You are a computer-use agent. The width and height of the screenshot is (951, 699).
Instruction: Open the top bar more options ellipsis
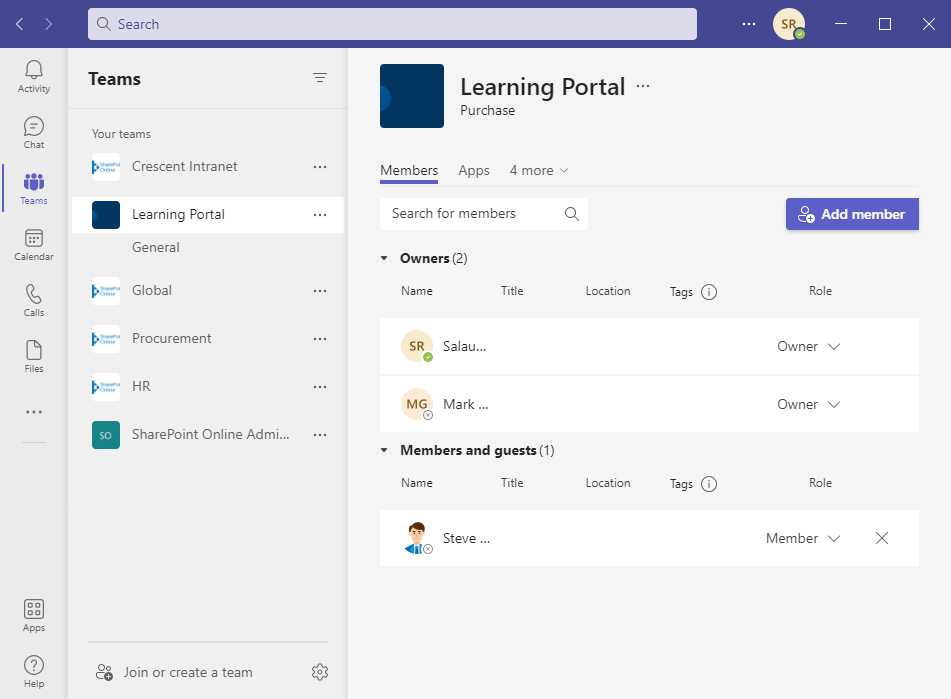(x=748, y=23)
